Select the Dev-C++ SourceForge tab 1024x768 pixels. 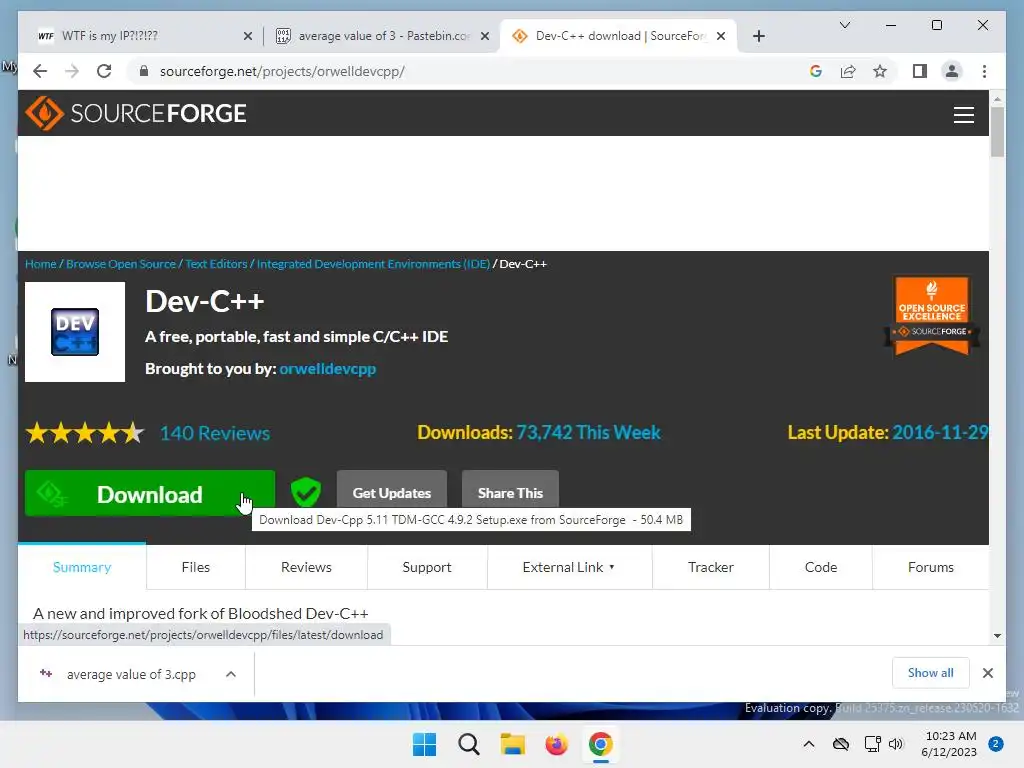pos(618,36)
